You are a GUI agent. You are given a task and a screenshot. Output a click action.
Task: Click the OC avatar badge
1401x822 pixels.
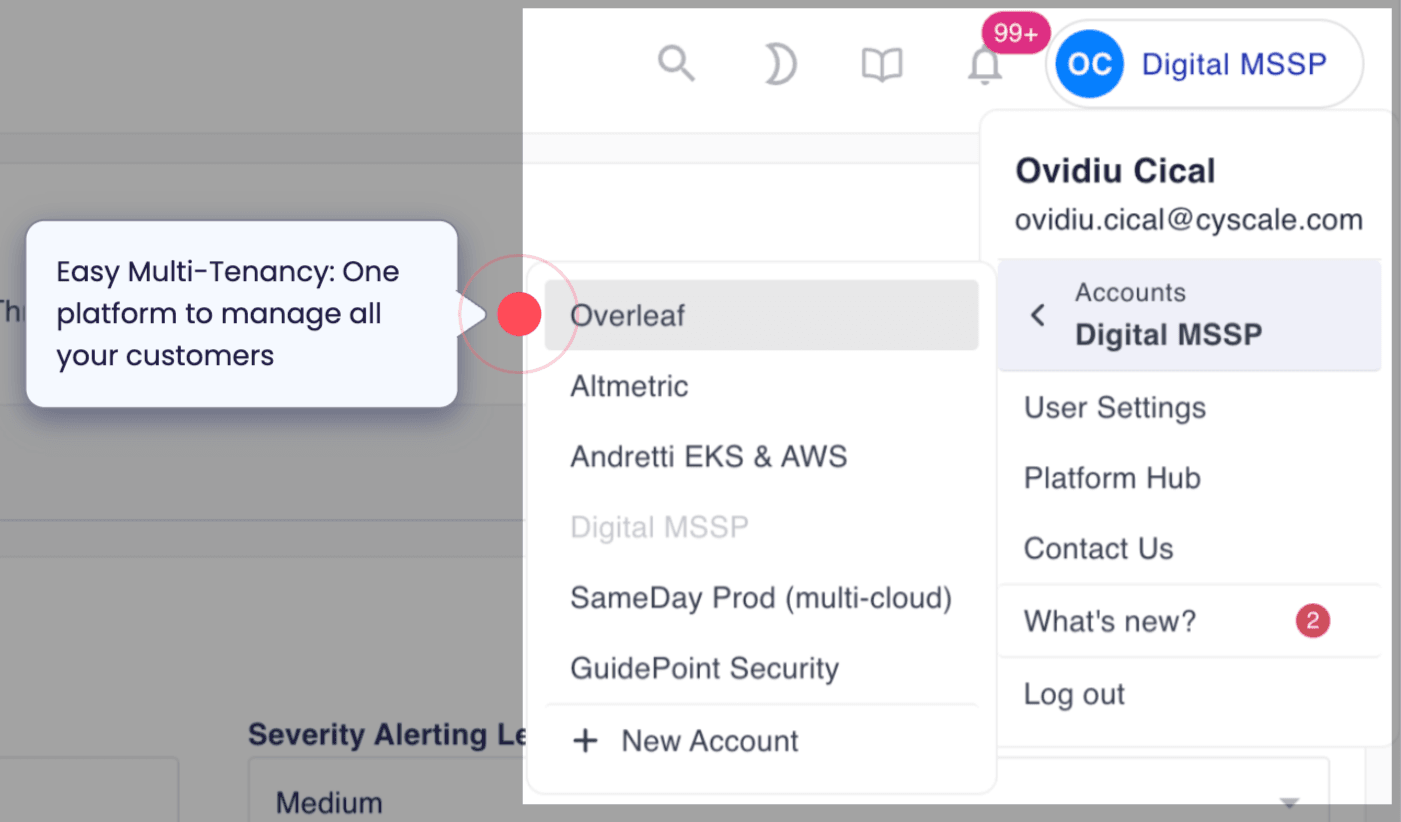1087,63
